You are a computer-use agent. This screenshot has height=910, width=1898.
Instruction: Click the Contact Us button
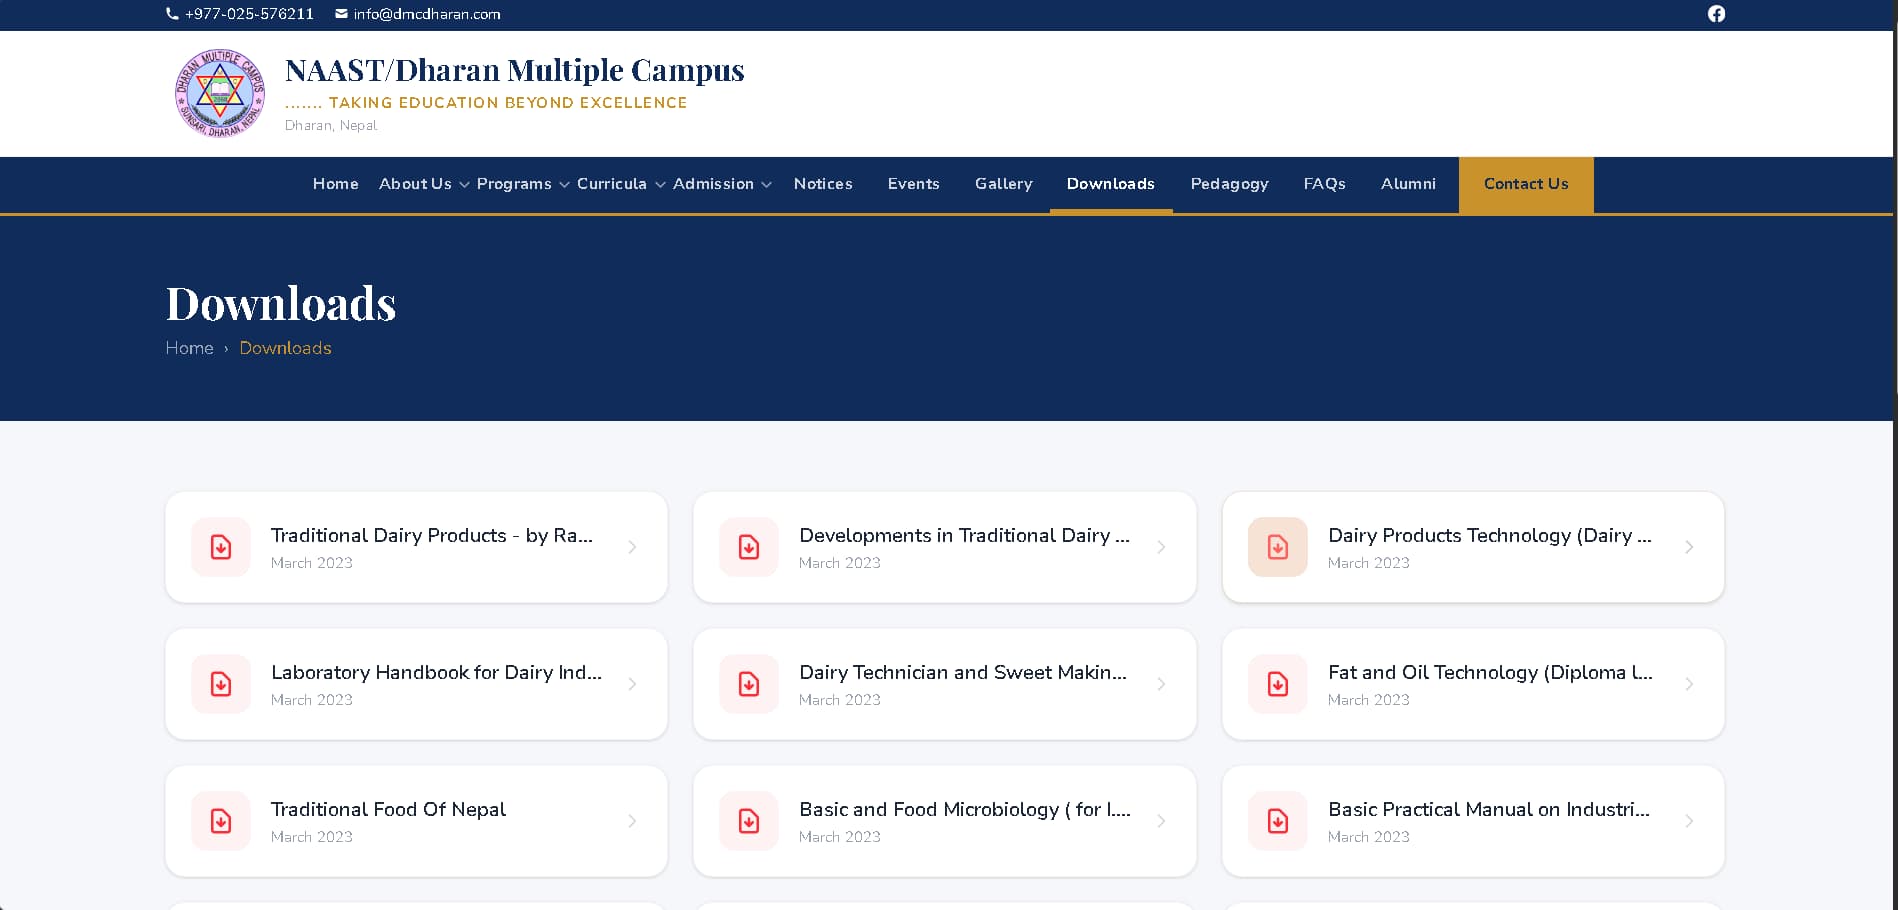(1526, 185)
